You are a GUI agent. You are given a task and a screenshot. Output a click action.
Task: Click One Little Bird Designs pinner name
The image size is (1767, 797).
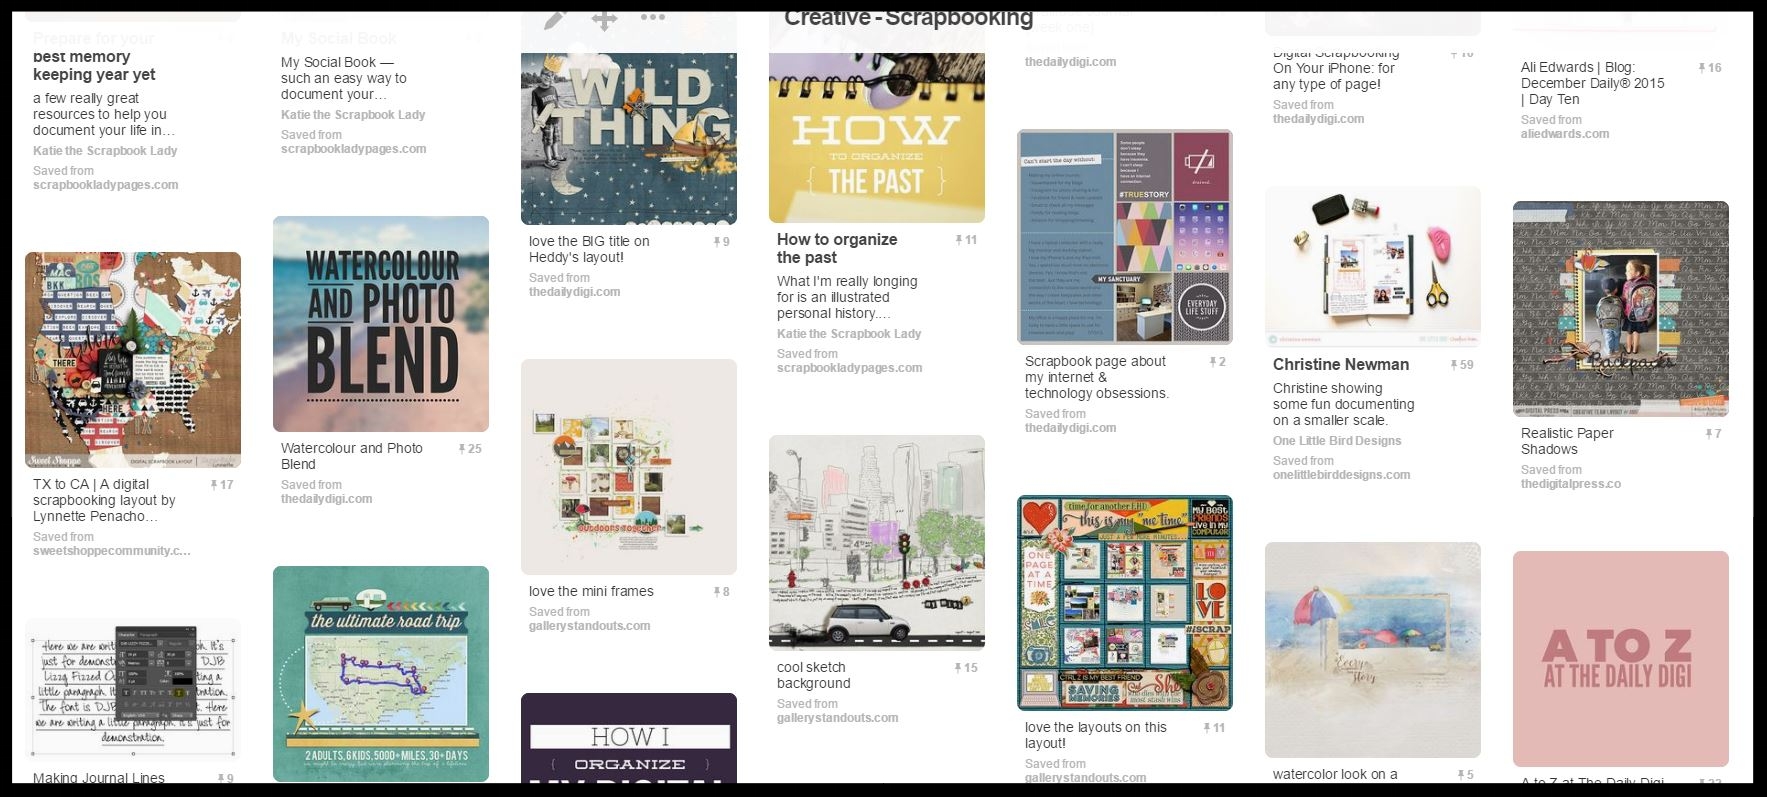click(x=1337, y=441)
